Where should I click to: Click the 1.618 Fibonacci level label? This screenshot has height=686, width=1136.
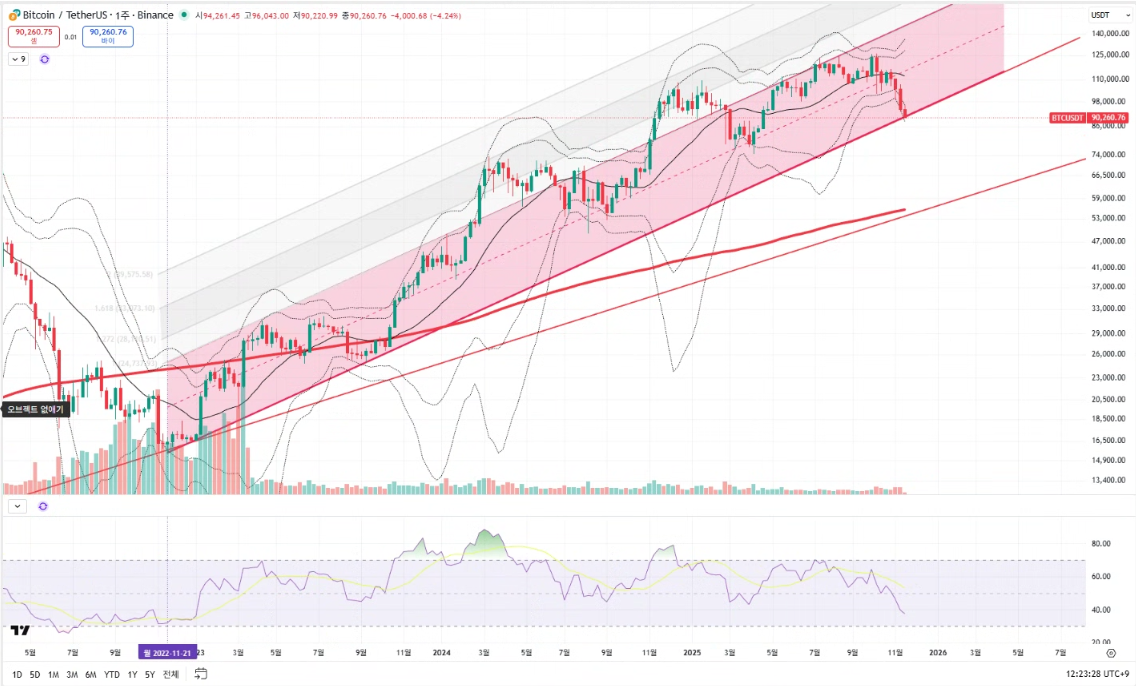(x=125, y=309)
